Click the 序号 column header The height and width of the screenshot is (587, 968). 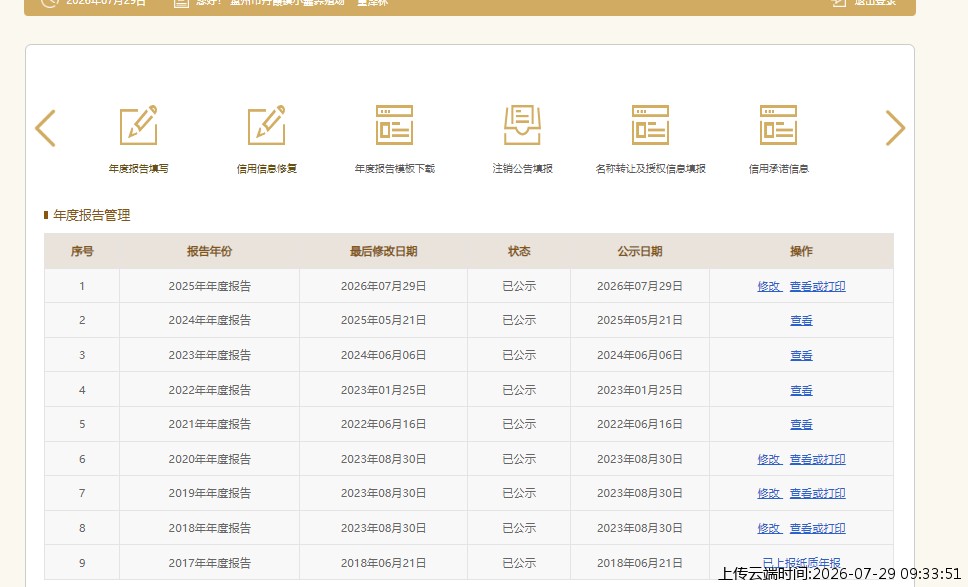pos(82,251)
